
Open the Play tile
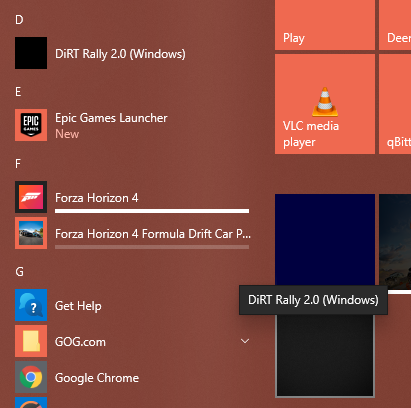point(325,25)
